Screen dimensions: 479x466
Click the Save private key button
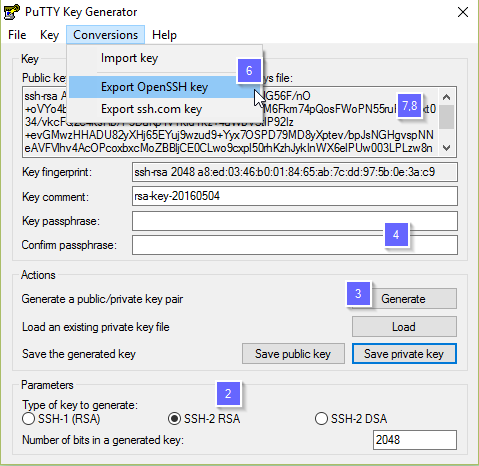click(x=404, y=354)
